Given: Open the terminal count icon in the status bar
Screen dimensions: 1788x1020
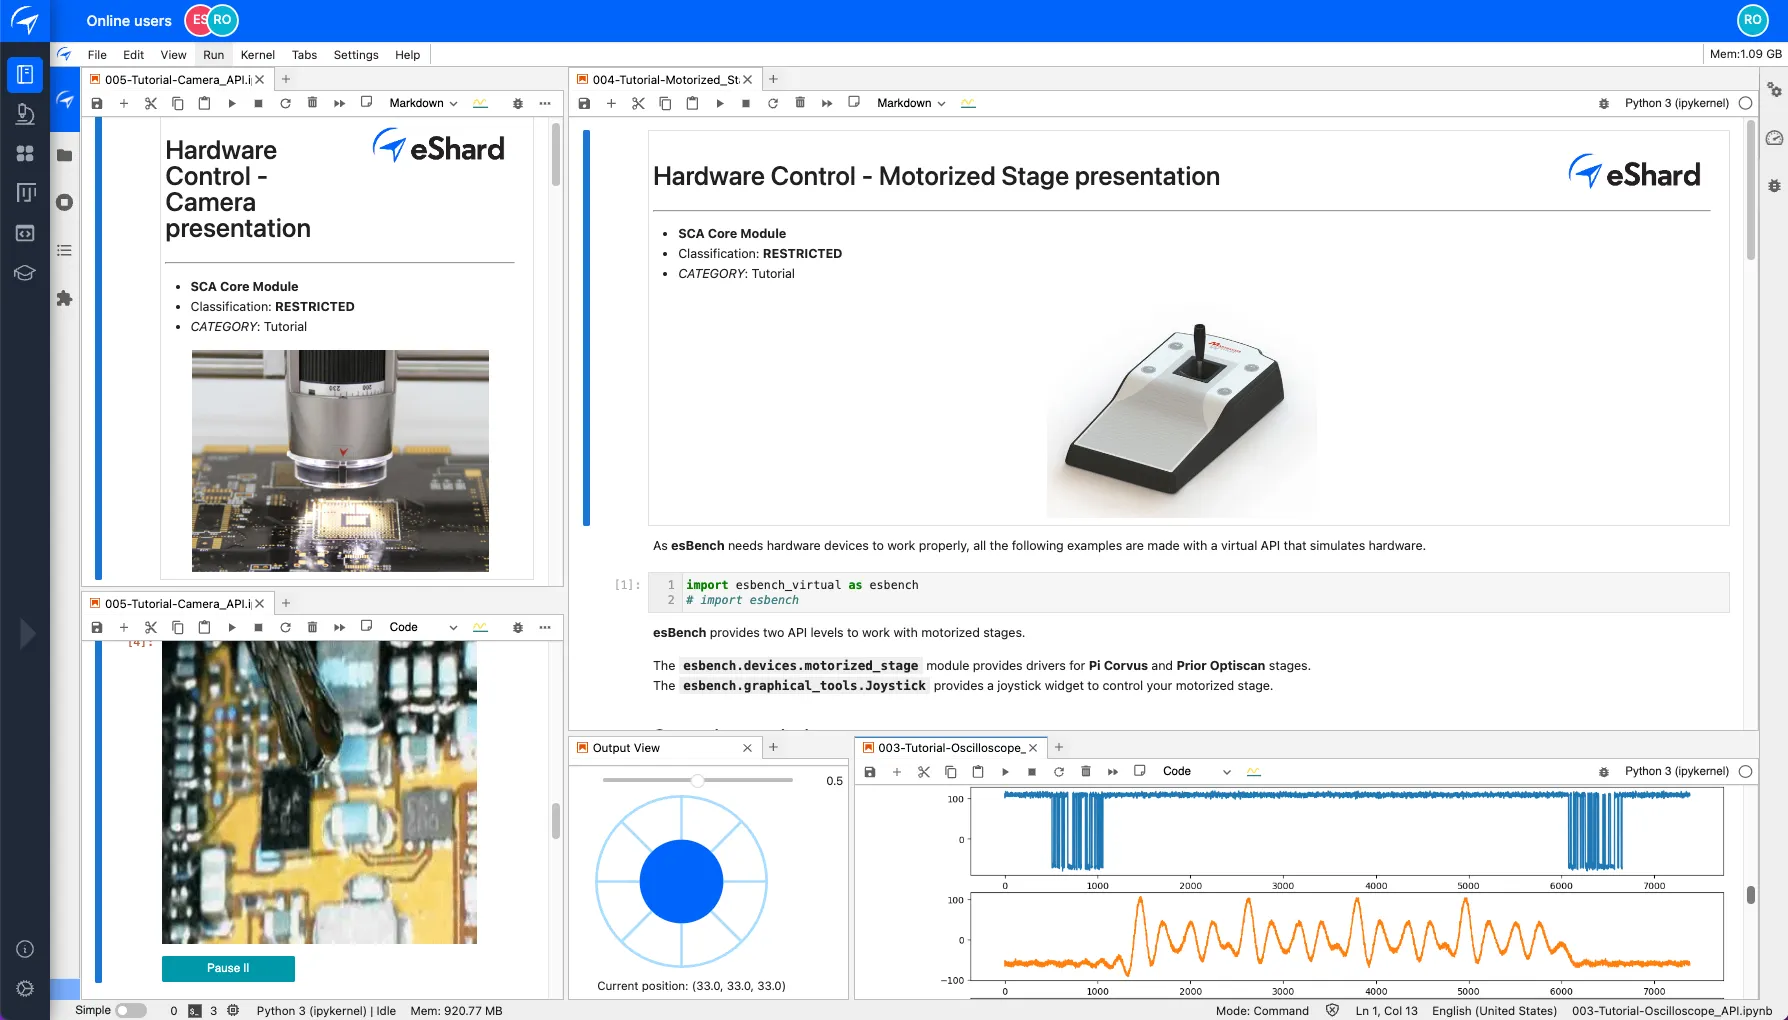Looking at the screenshot, I should coord(195,1010).
